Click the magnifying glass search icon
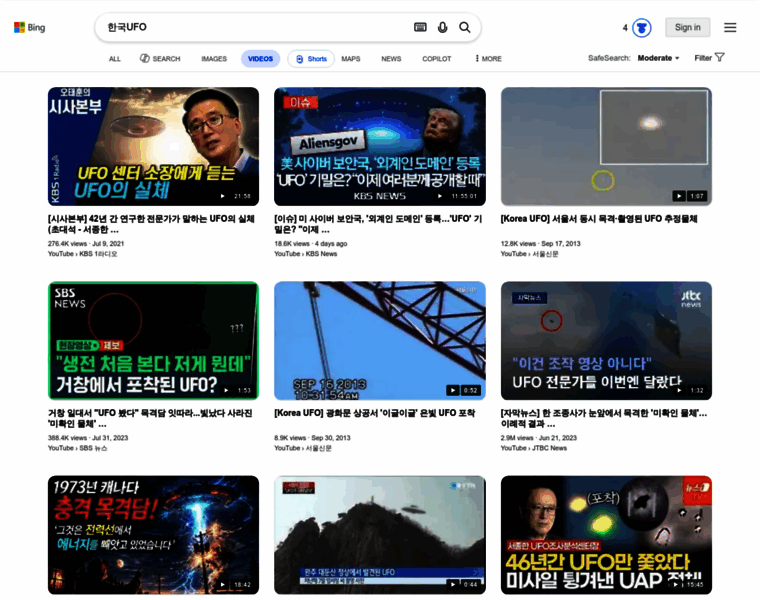The height and width of the screenshot is (600, 760). click(x=464, y=27)
